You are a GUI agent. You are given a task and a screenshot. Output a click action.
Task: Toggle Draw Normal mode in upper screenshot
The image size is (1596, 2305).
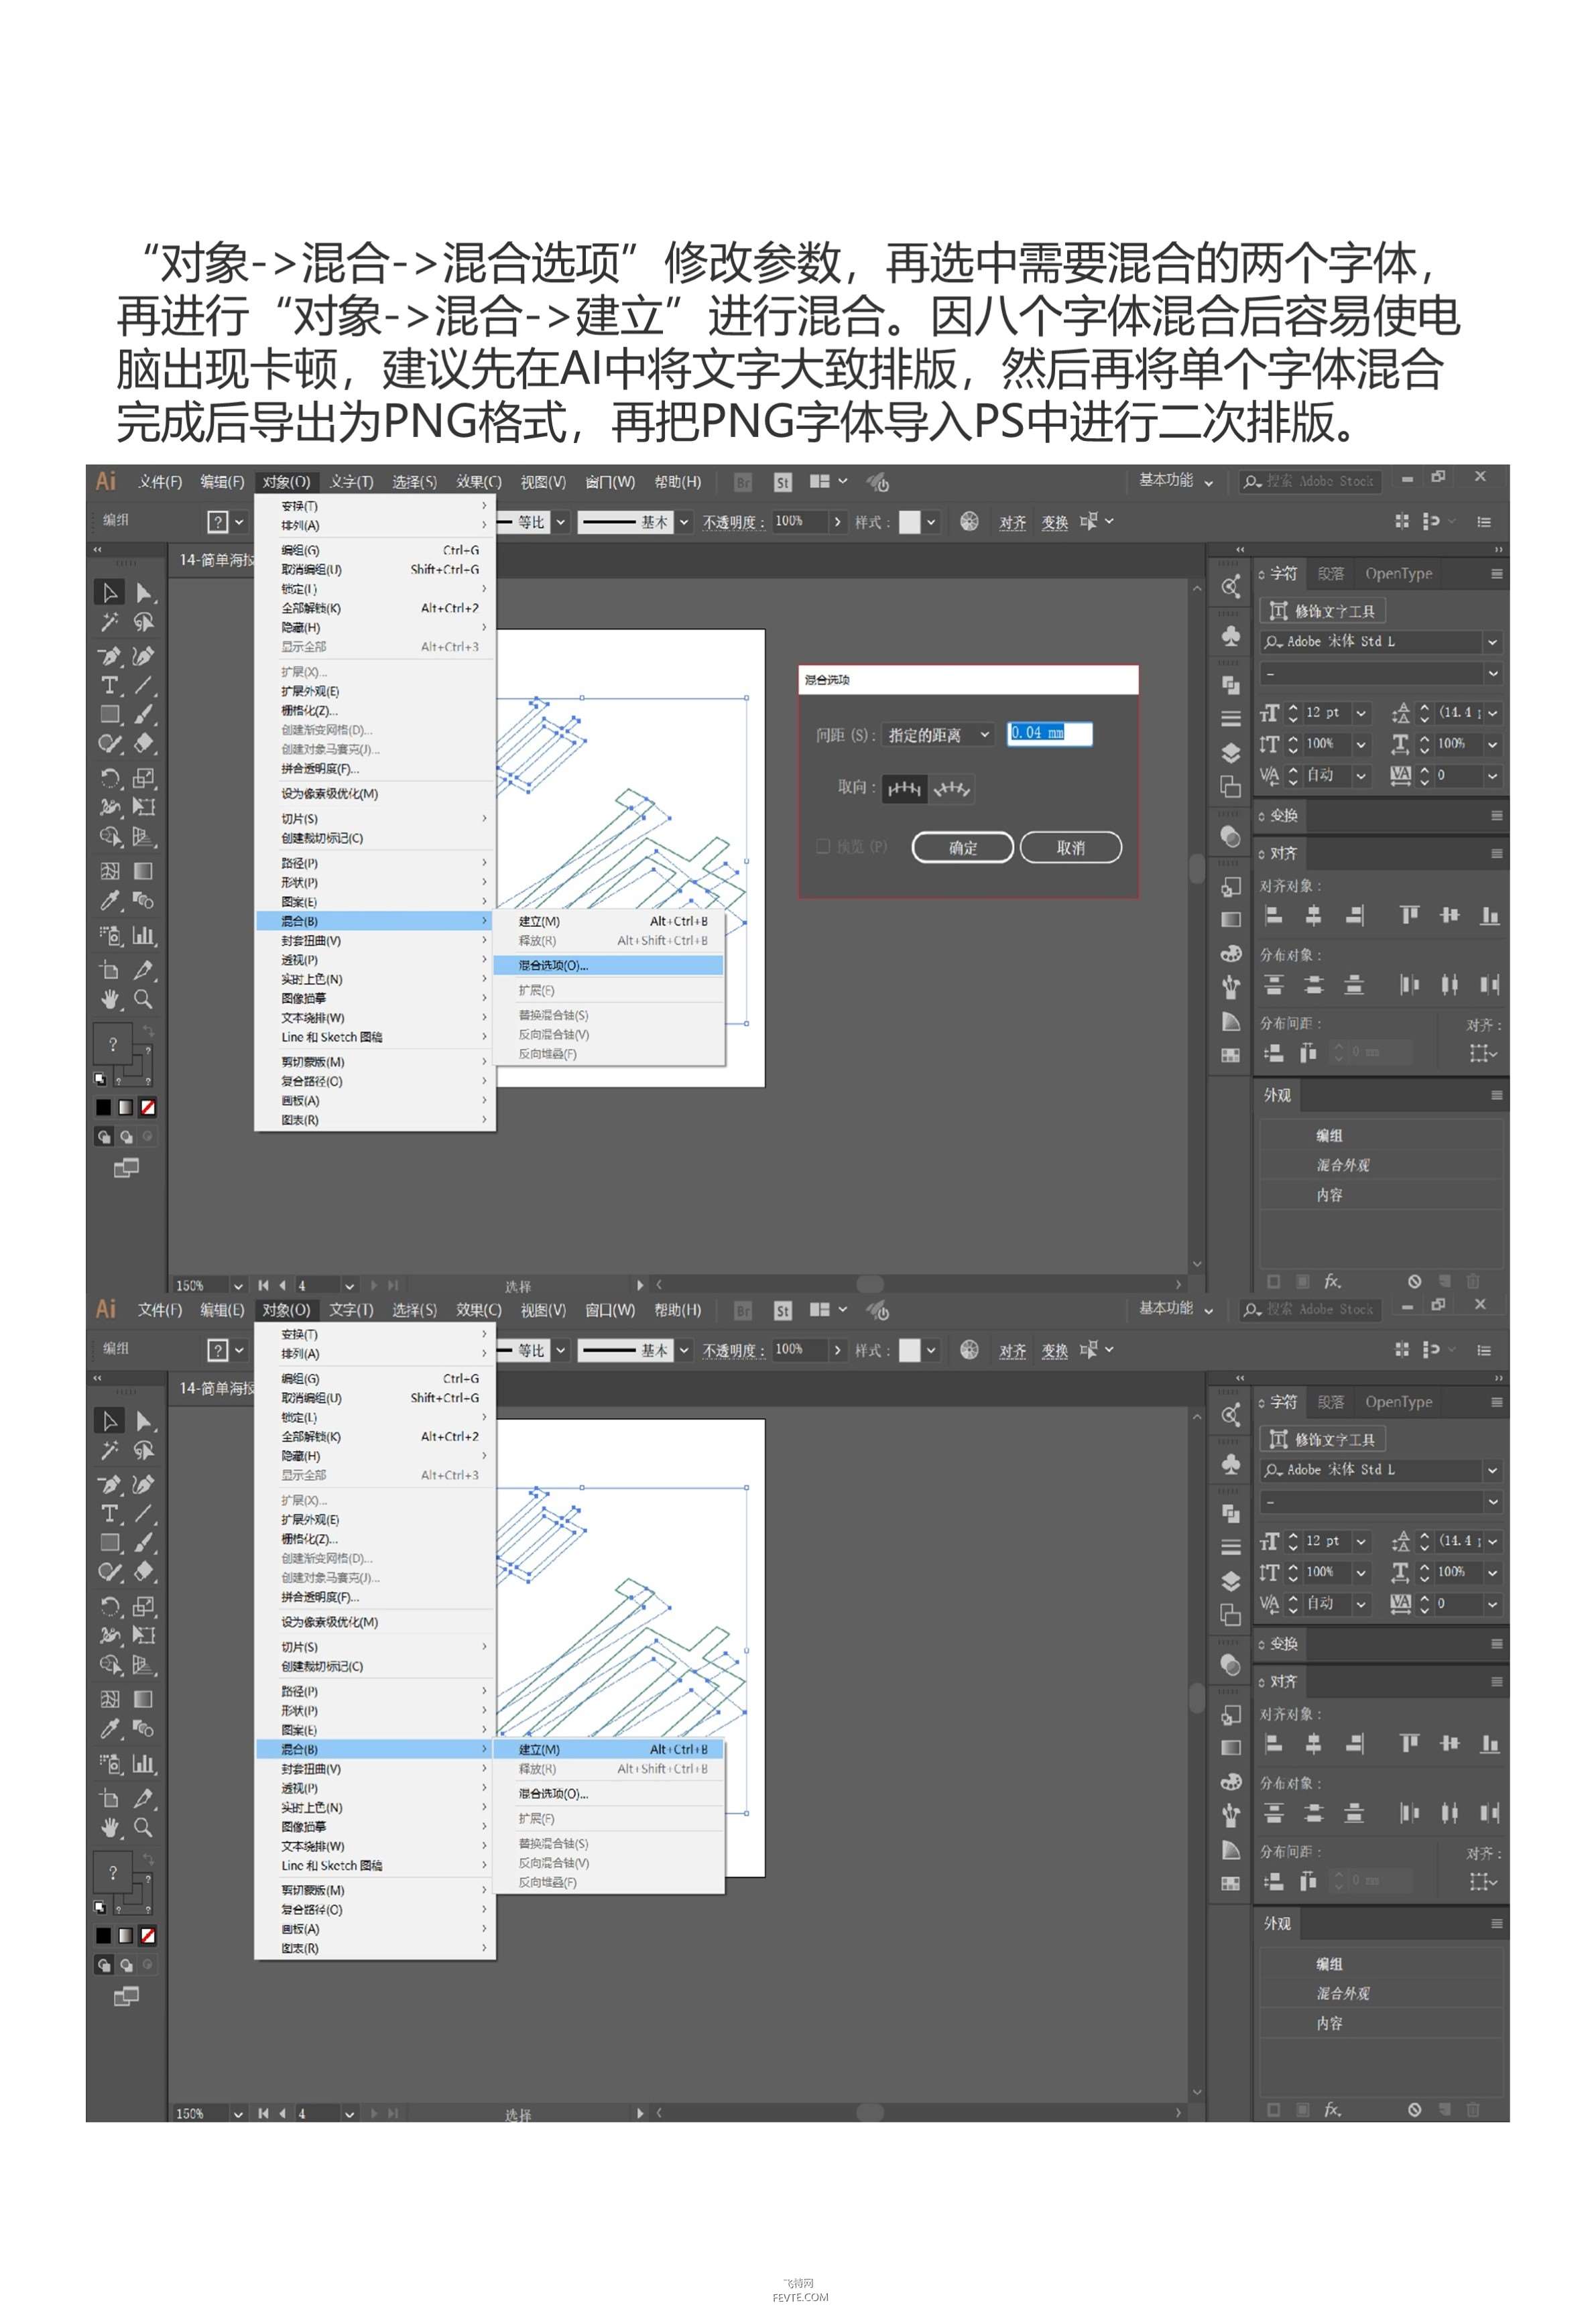point(104,1136)
